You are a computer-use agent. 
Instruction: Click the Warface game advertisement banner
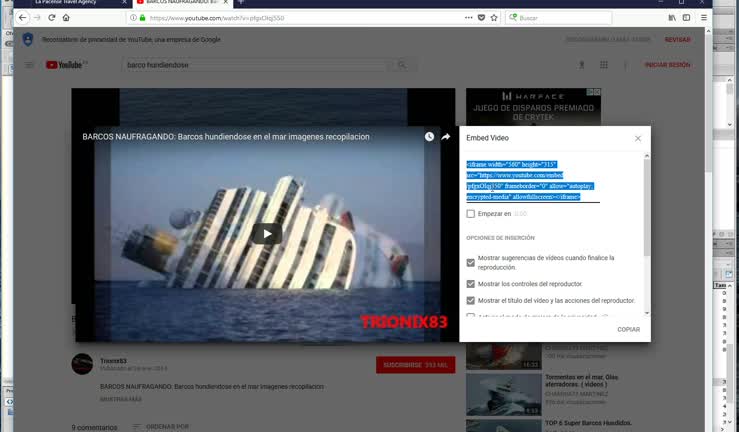pos(533,107)
